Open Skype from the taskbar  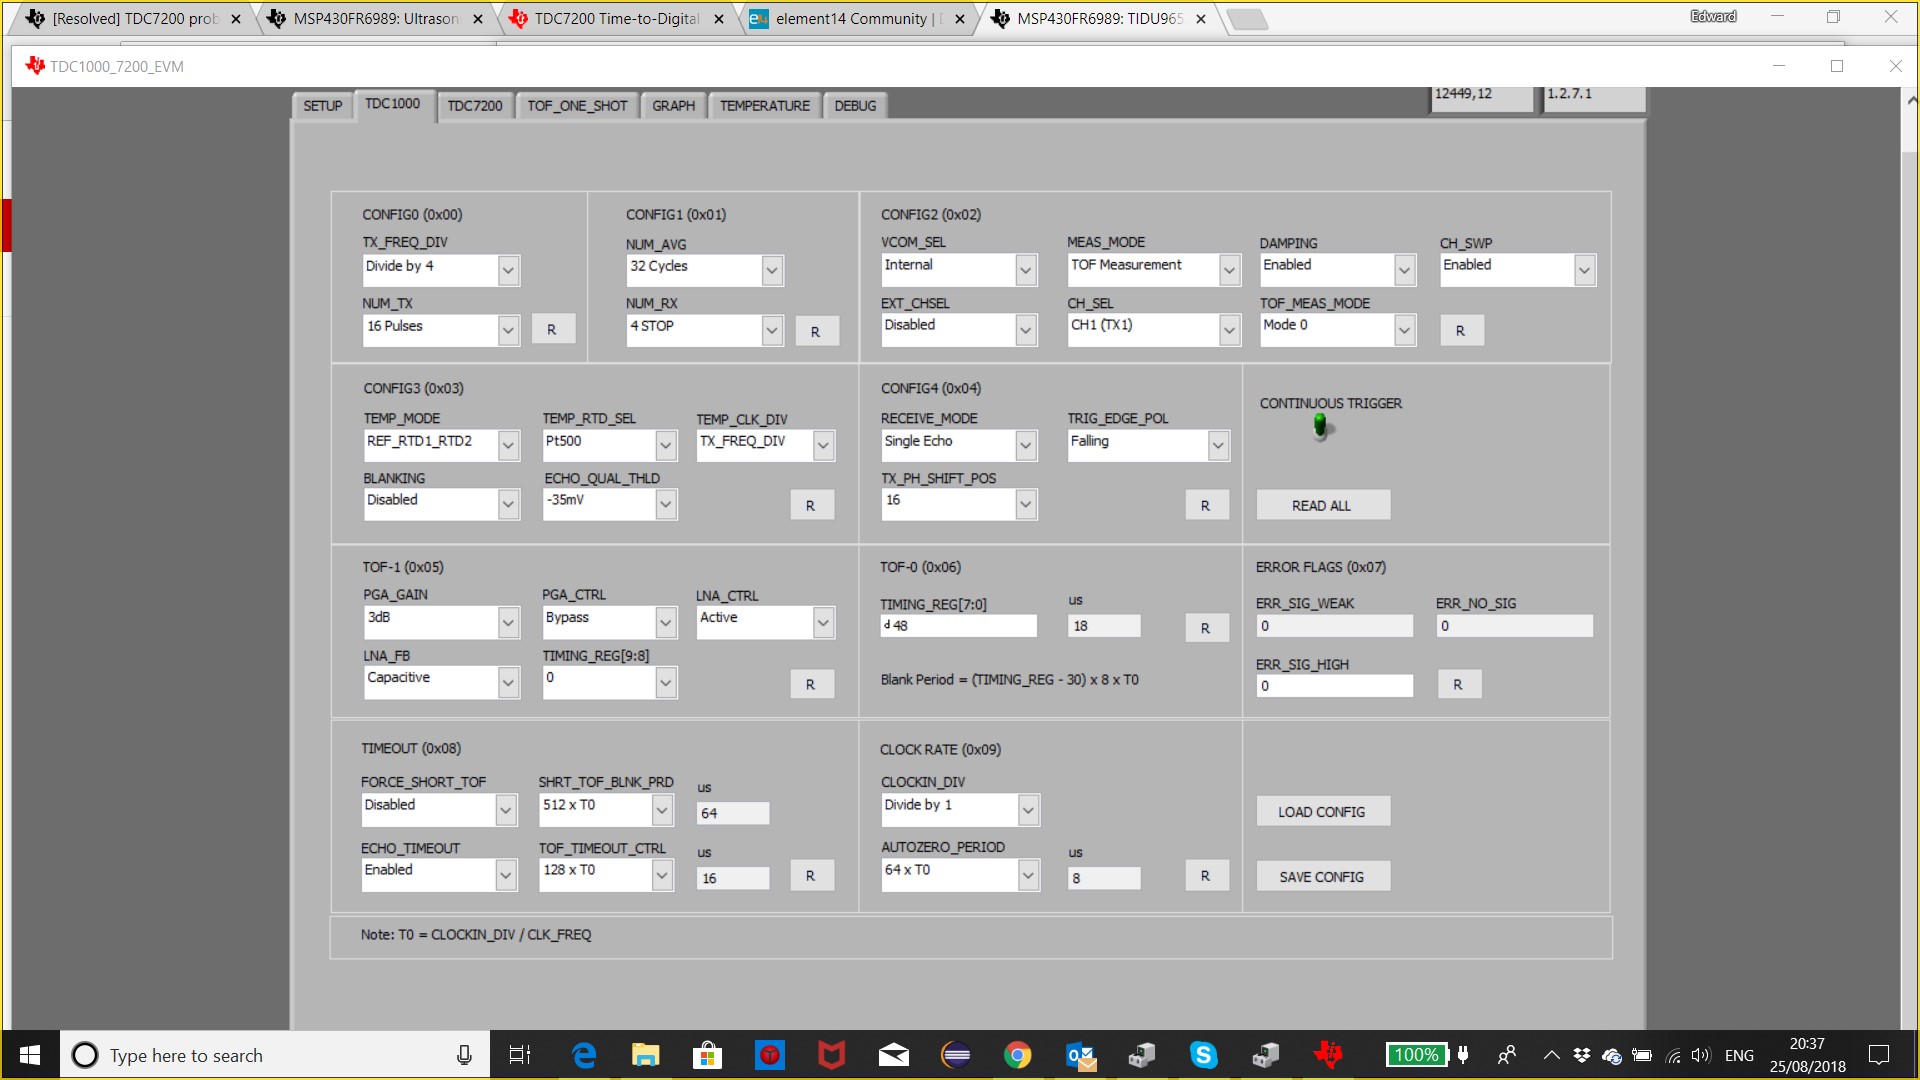coord(1204,1055)
